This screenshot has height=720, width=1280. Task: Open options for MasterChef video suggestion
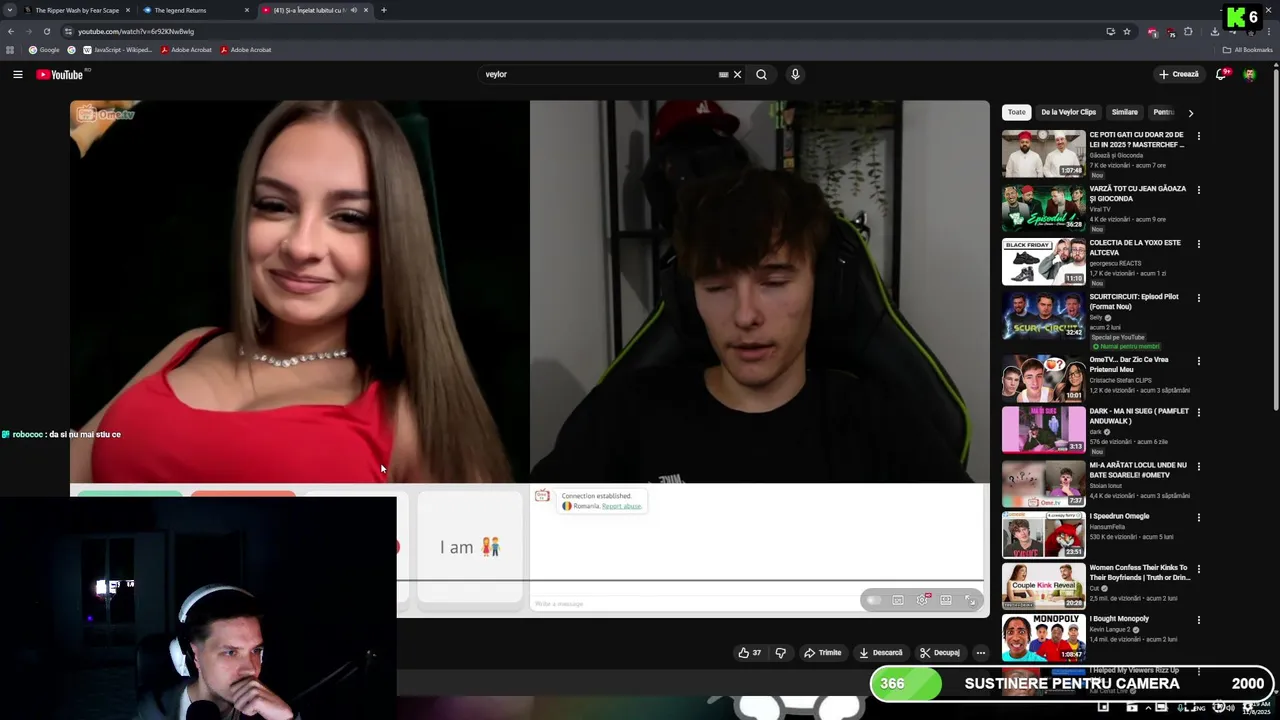(x=1199, y=136)
